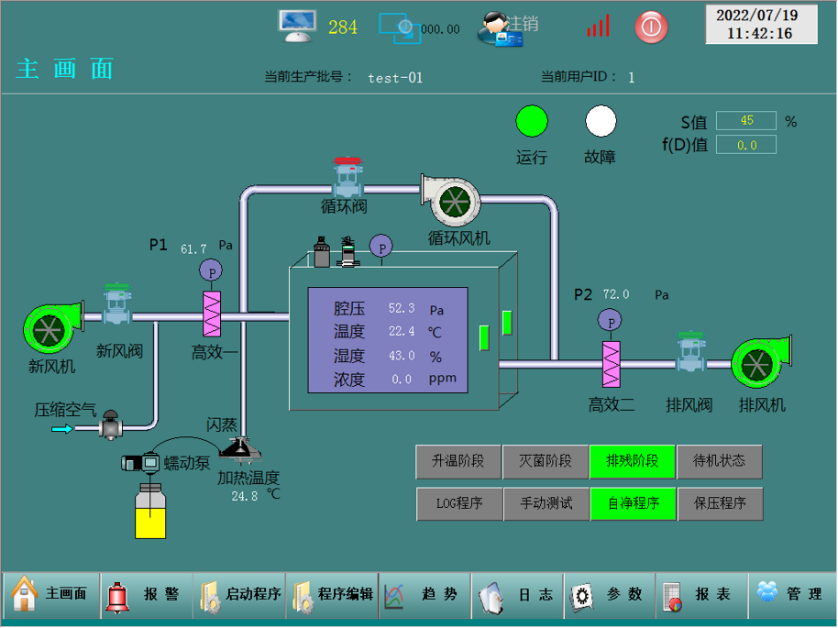Select the 循环阀 circulation valve icon
The image size is (838, 628).
coord(348,178)
